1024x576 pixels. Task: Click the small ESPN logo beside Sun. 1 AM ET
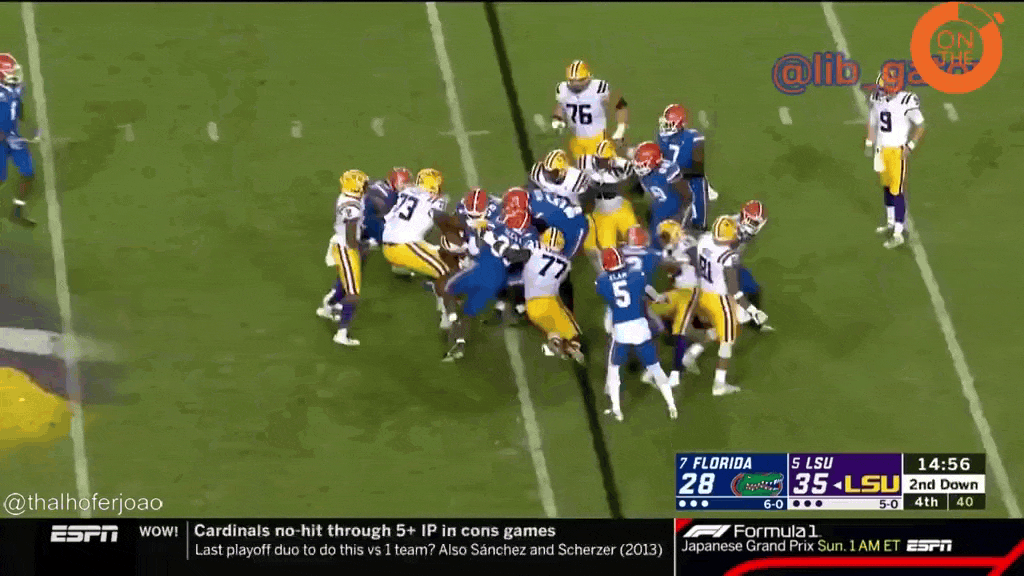(929, 546)
